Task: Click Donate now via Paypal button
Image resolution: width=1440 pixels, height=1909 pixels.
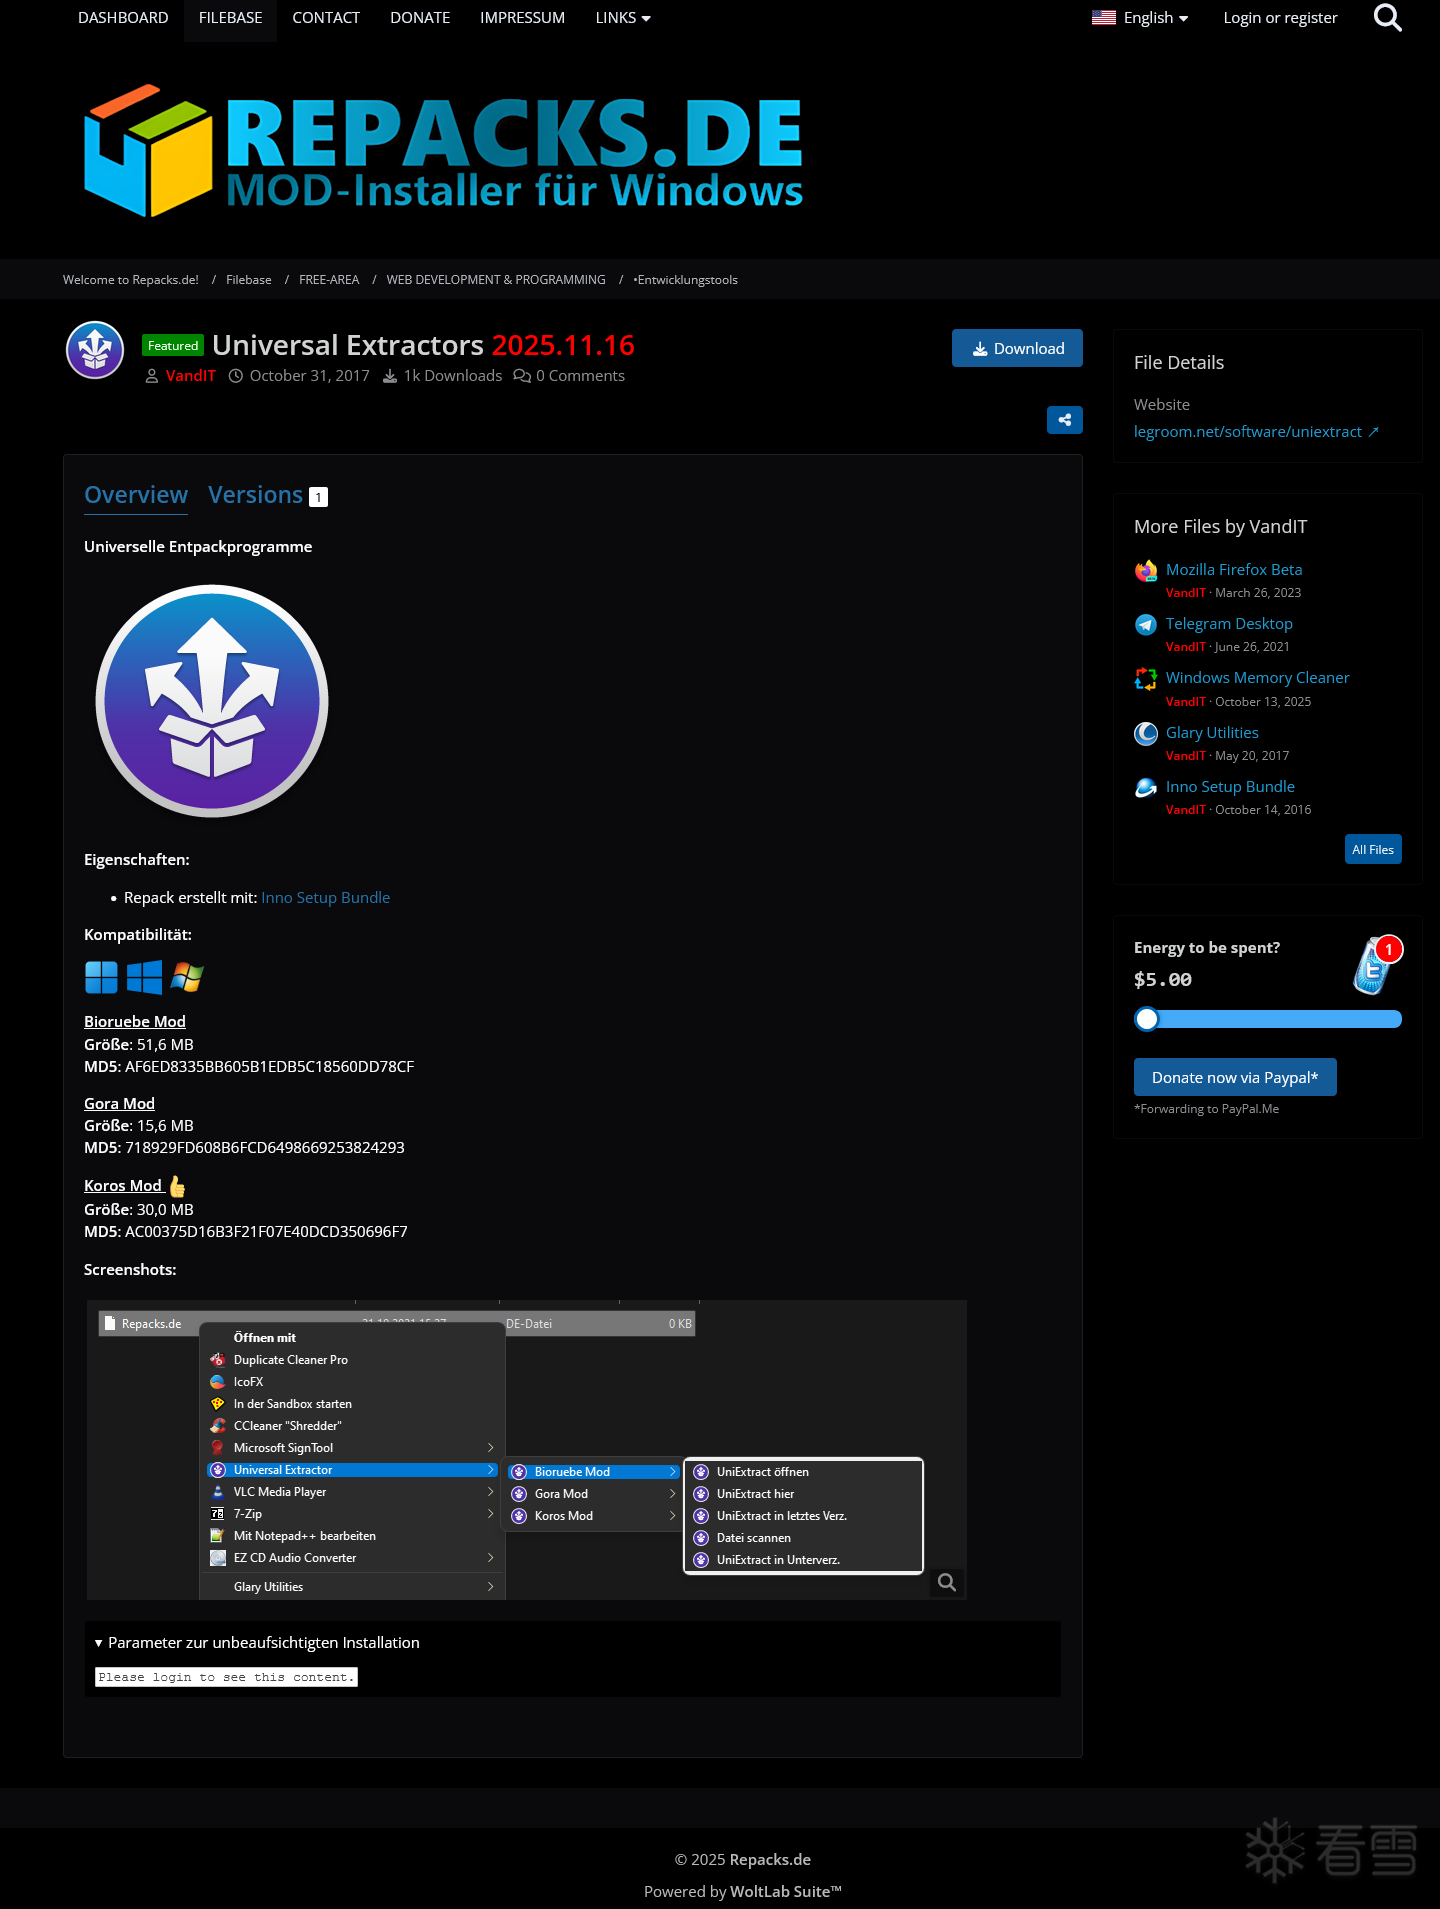Action: point(1235,1077)
